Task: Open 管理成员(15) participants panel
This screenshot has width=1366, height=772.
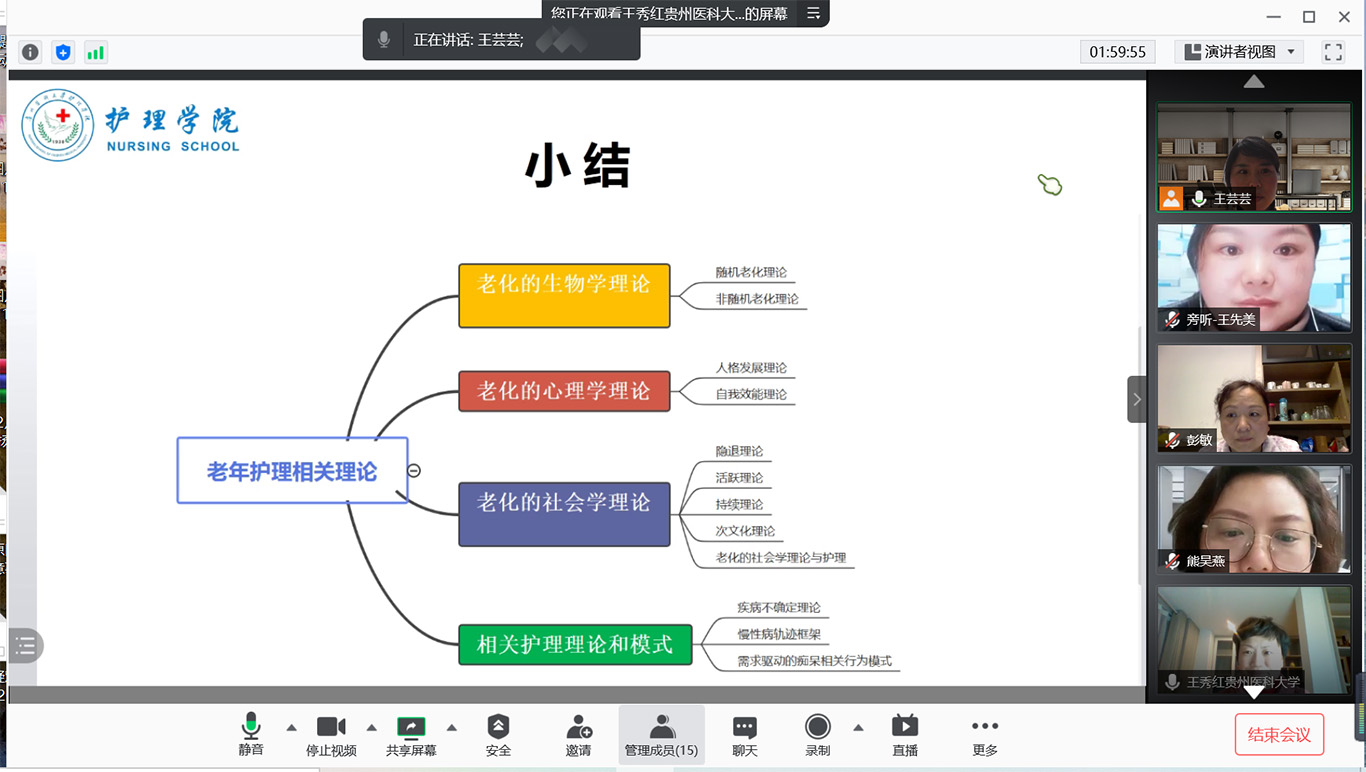Action: (661, 735)
